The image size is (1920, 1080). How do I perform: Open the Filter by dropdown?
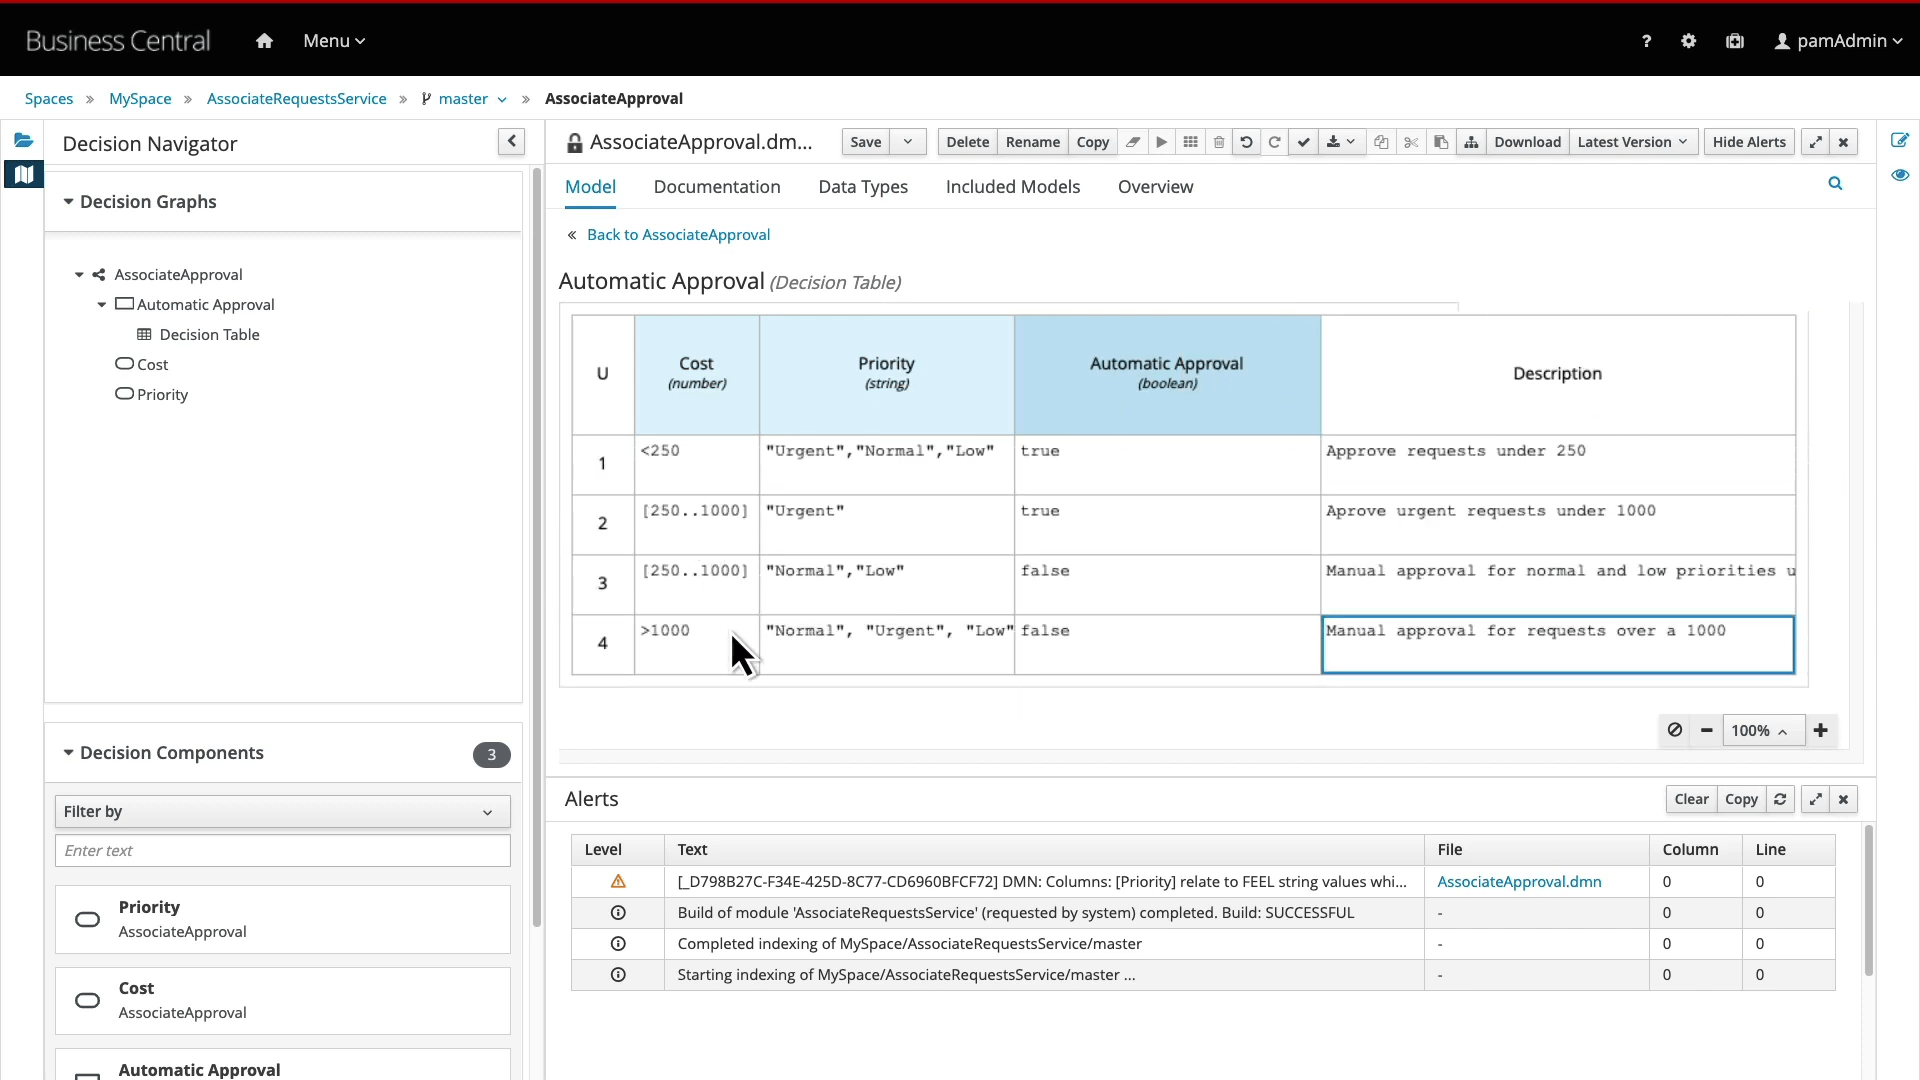point(282,811)
